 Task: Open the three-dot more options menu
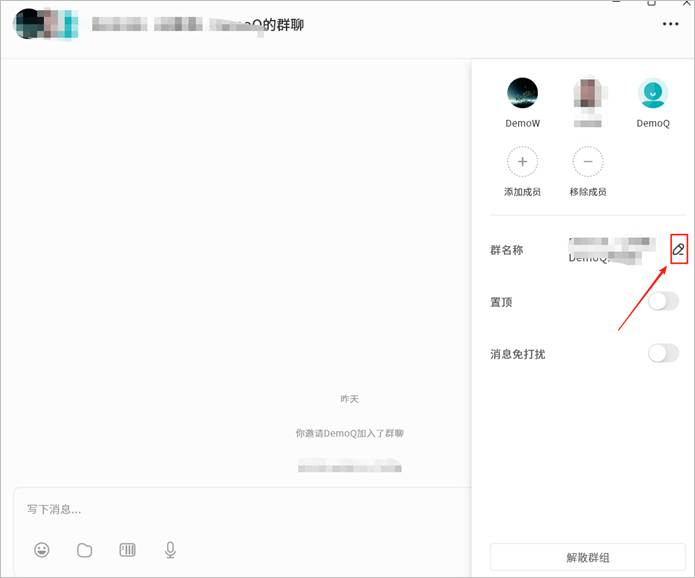(x=670, y=25)
